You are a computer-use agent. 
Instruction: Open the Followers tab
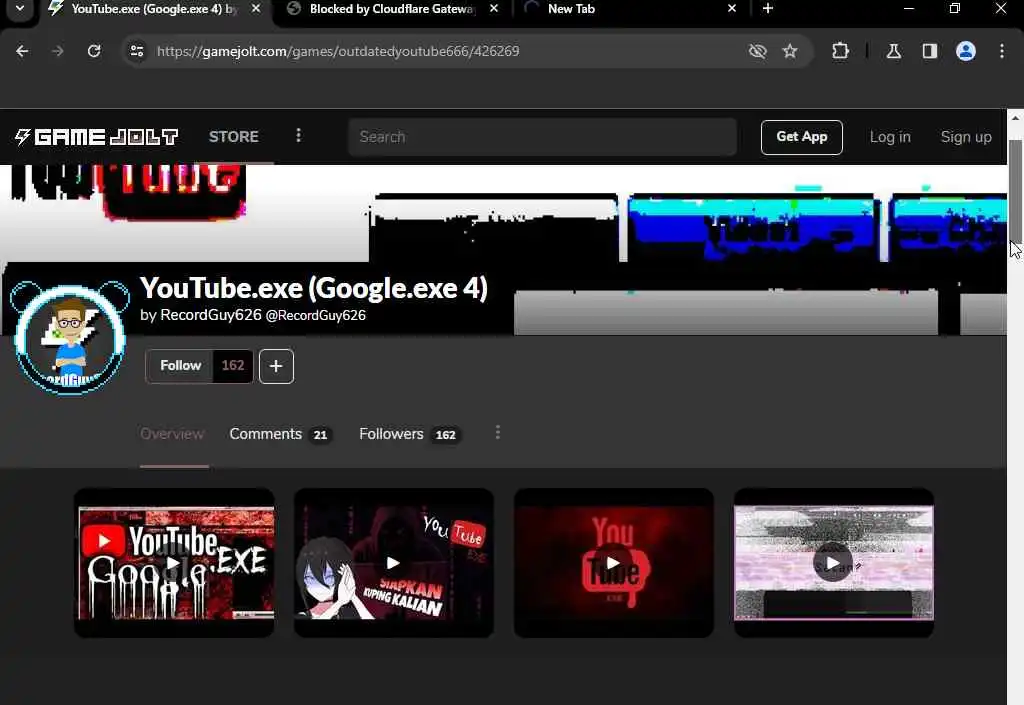(410, 434)
